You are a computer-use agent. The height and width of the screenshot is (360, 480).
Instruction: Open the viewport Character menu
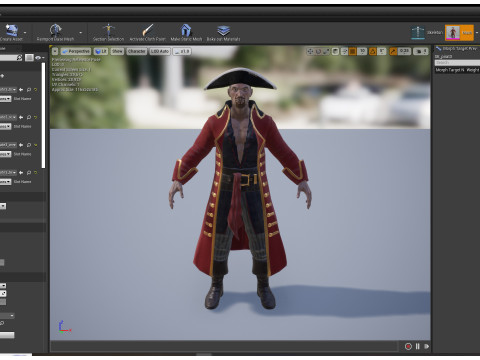(x=137, y=51)
